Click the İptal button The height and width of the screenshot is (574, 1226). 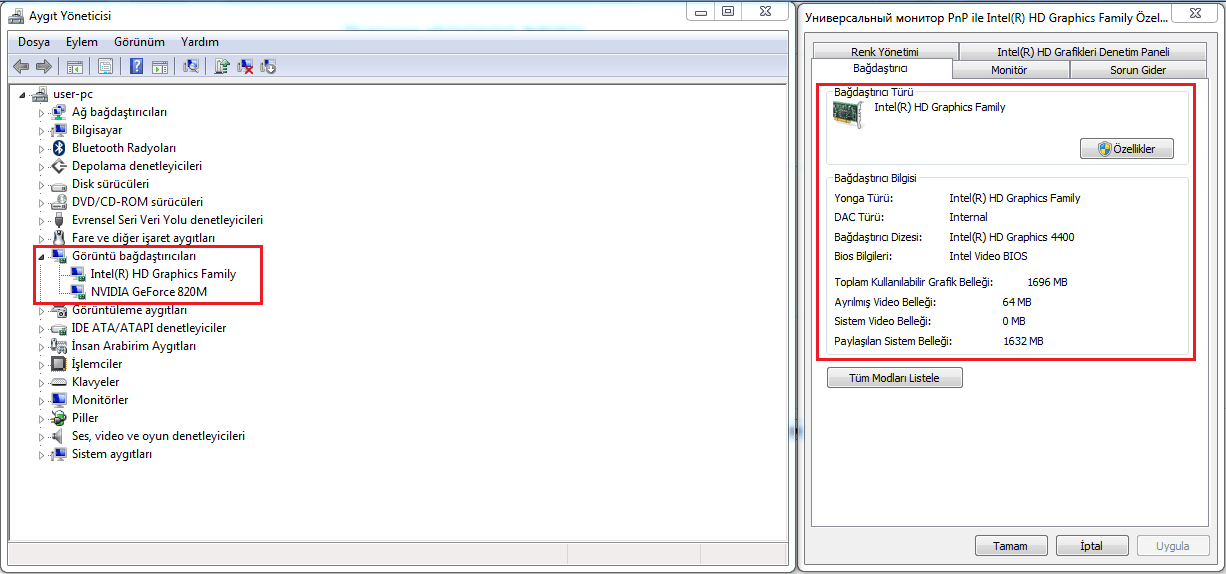pyautogui.click(x=1092, y=546)
